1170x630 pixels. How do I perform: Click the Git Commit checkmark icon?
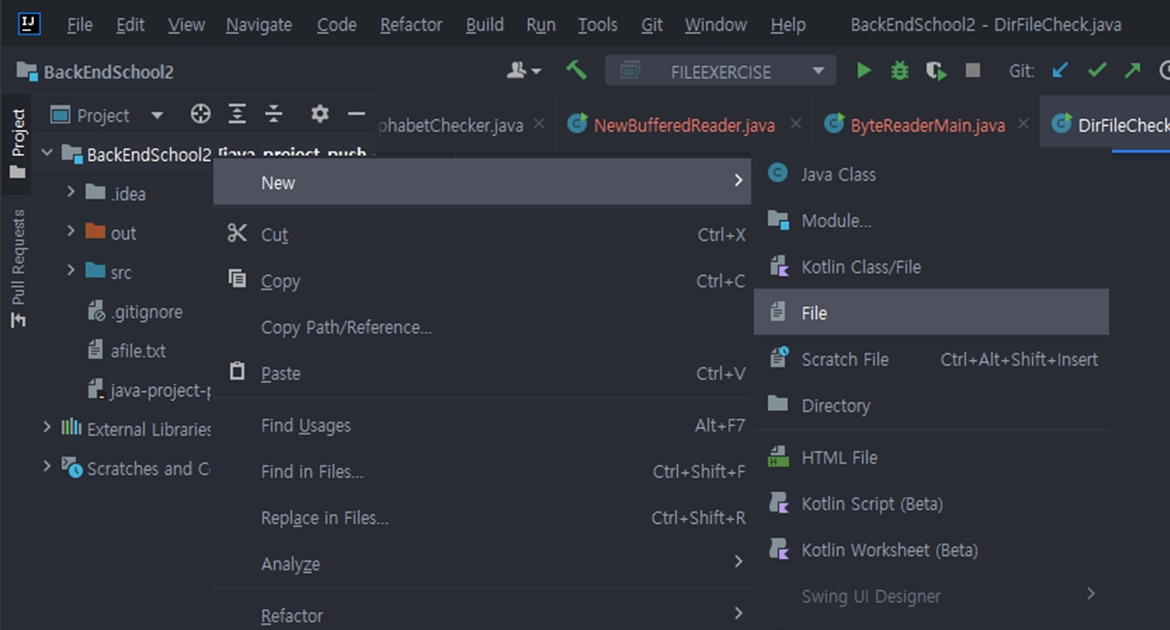tap(1097, 71)
